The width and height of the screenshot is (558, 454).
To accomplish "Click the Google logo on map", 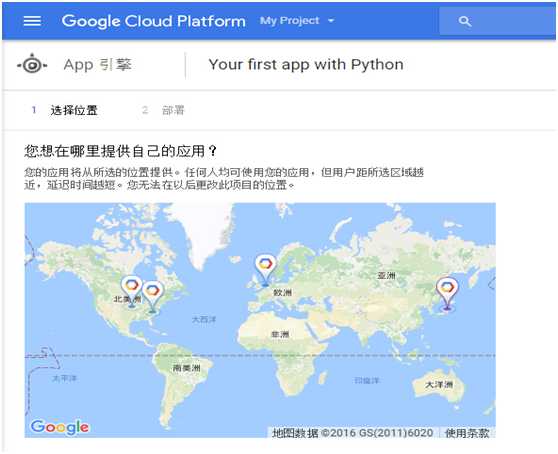I will (x=60, y=427).
